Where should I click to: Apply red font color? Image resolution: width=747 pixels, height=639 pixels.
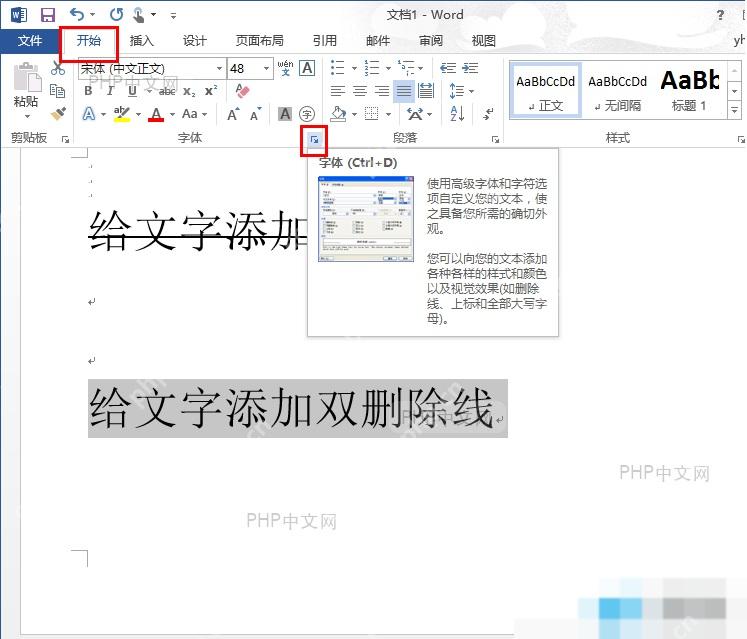[x=156, y=114]
